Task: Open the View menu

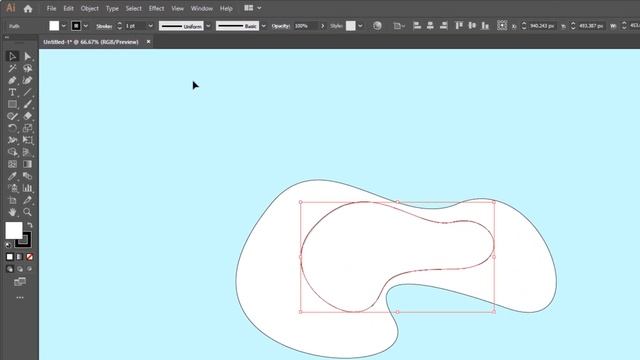Action: pyautogui.click(x=178, y=8)
